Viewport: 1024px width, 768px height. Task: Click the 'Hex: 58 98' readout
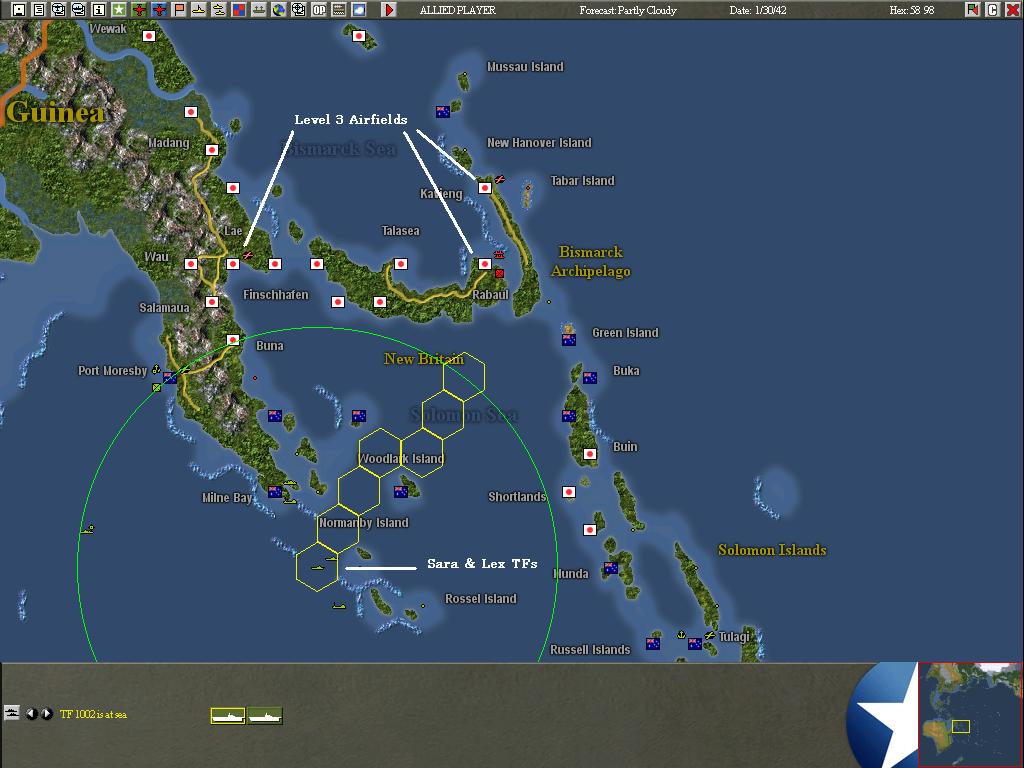(912, 10)
